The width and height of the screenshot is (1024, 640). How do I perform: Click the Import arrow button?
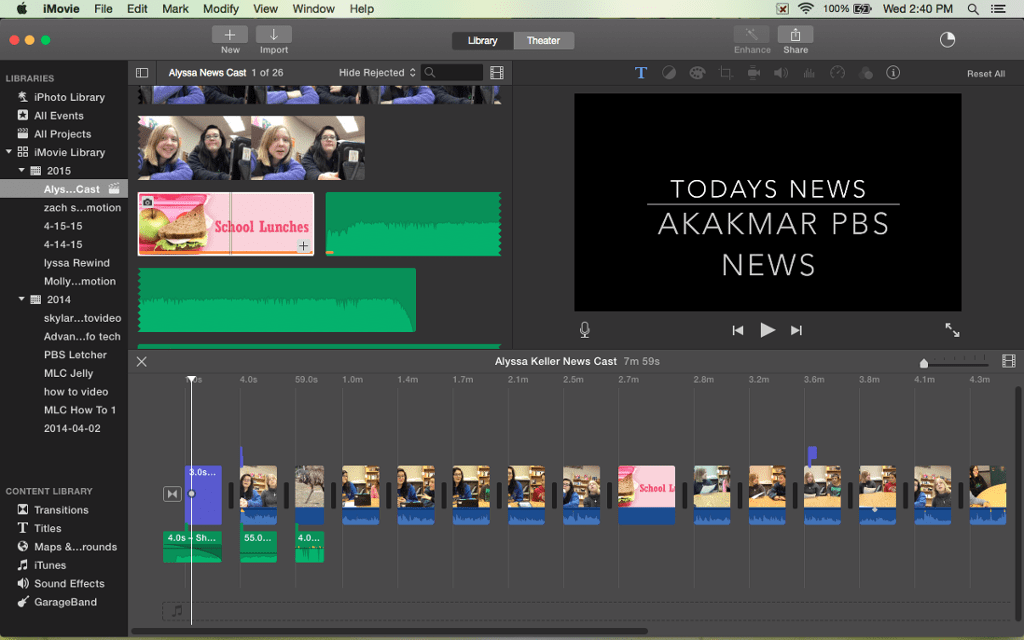coord(274,35)
